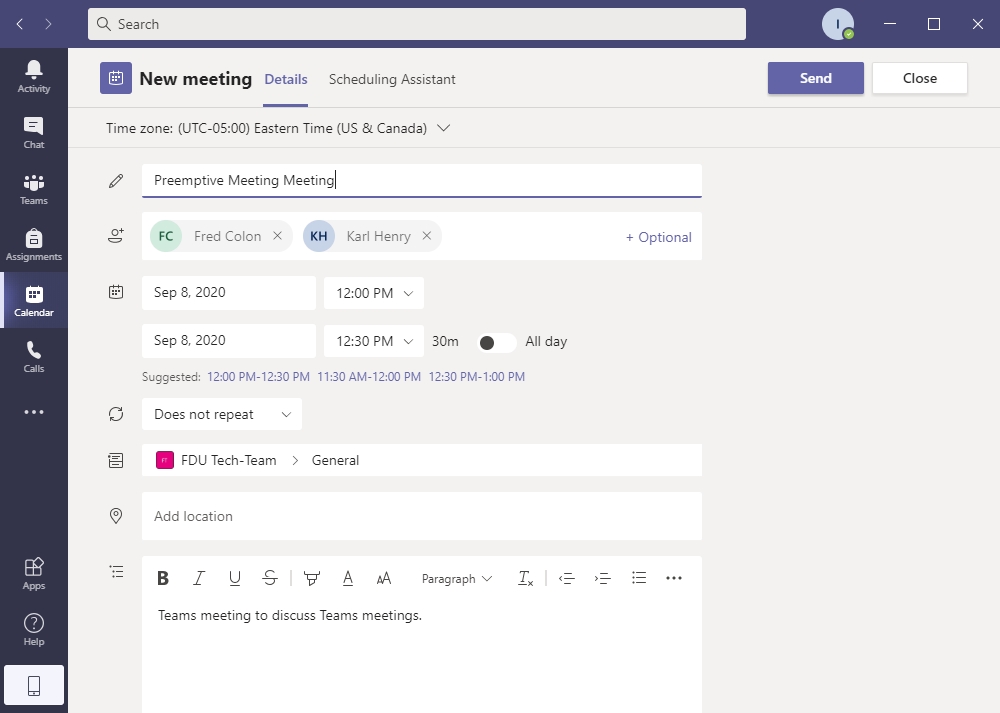Remove Fred Colon from attendees
1000x713 pixels.
pos(277,236)
